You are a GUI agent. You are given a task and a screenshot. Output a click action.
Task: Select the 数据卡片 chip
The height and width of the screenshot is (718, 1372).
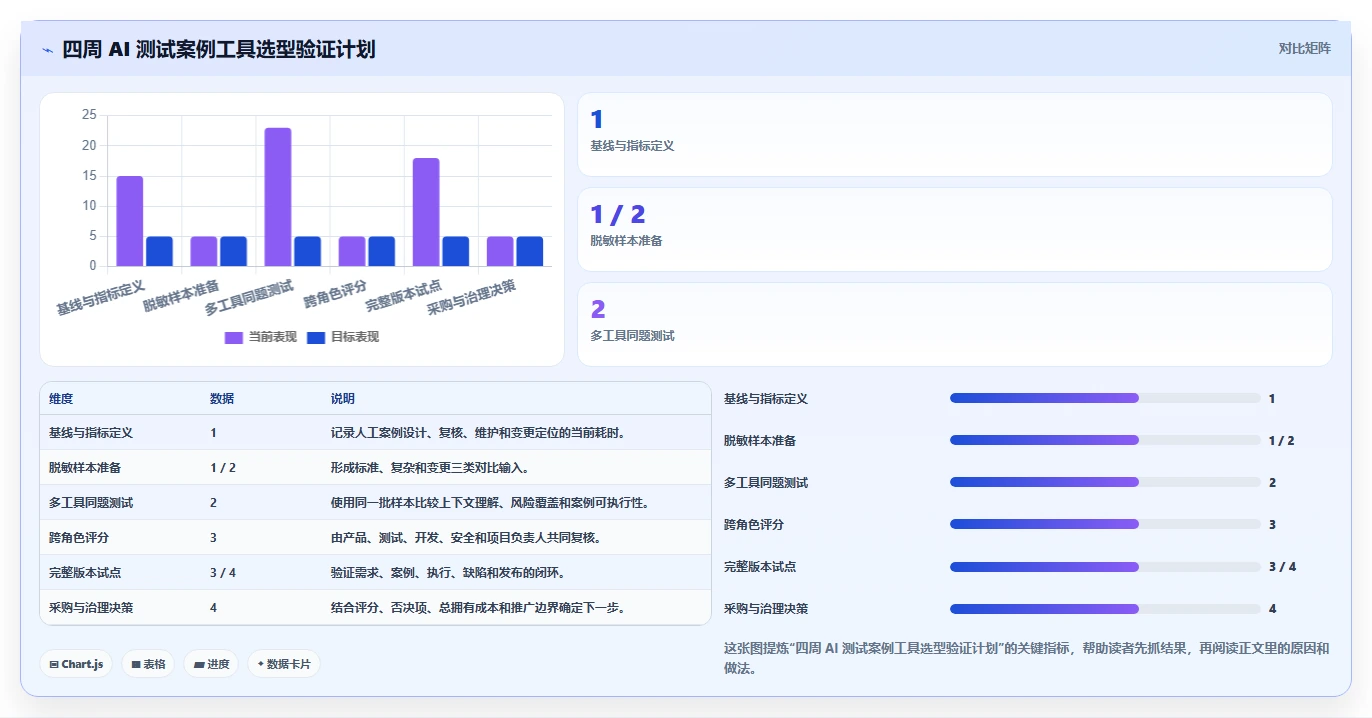coord(284,664)
